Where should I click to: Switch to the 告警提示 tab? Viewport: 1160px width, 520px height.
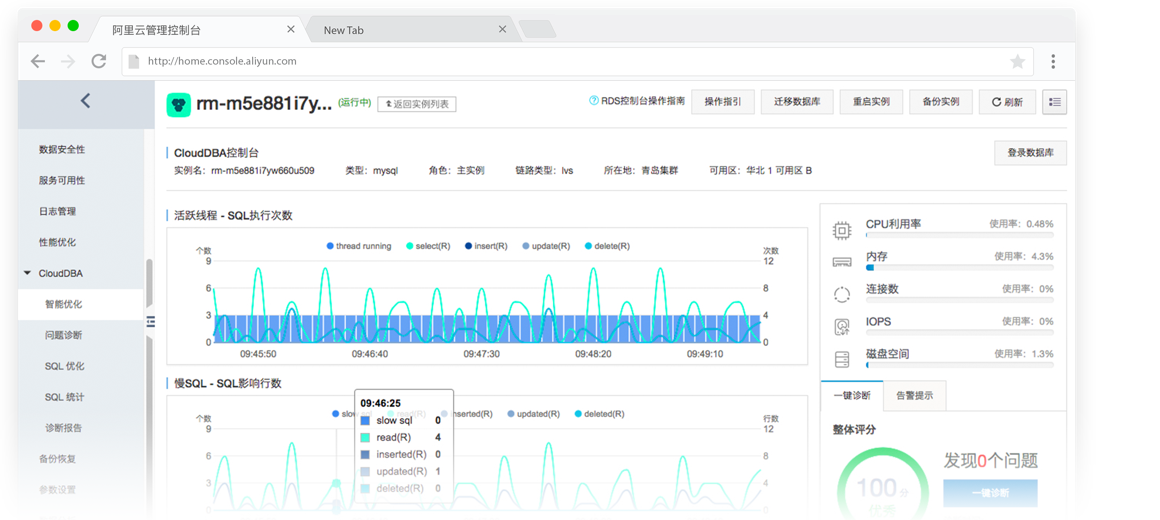(914, 396)
